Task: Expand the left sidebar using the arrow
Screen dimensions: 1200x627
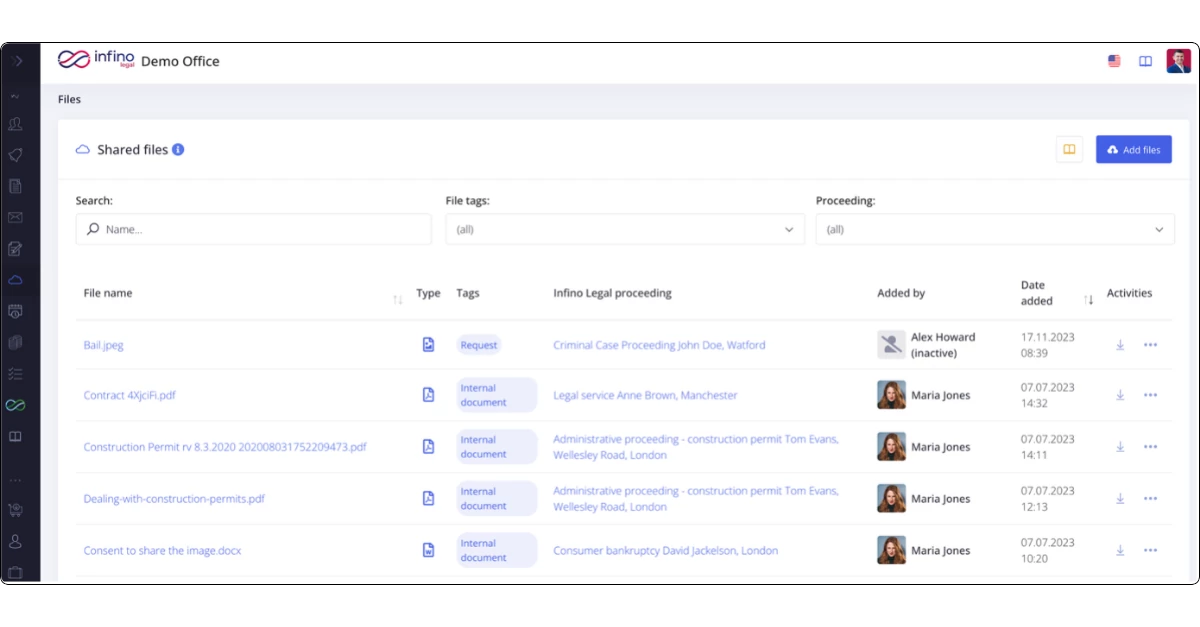Action: [x=17, y=61]
